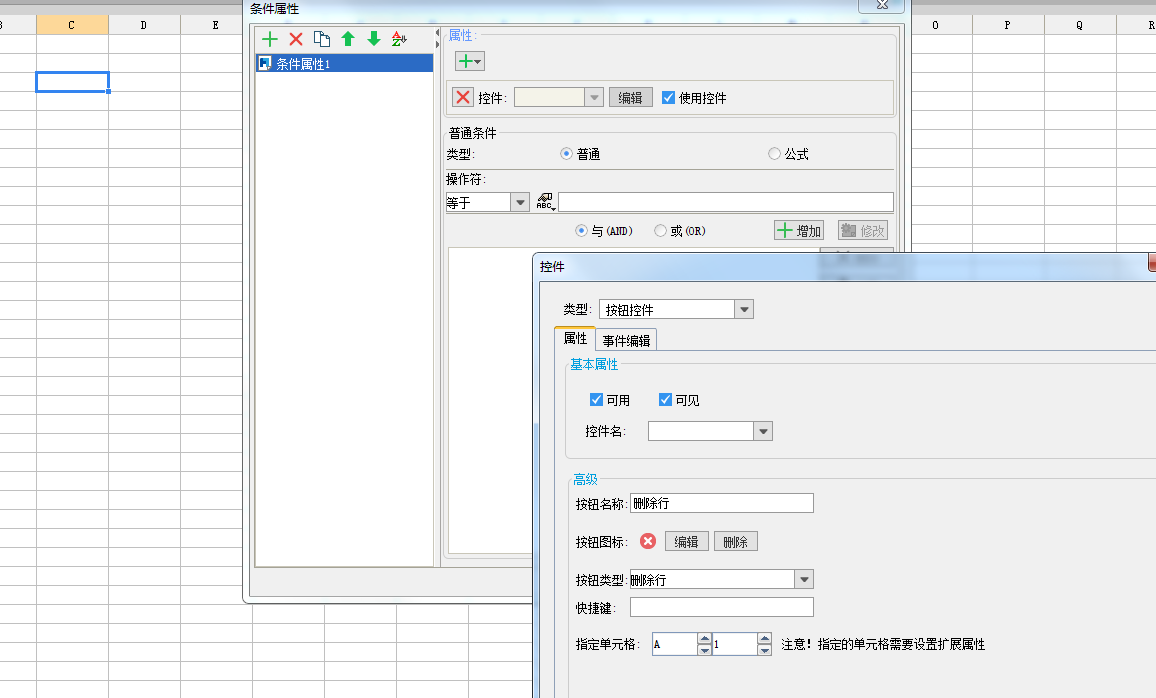
Task: Sort condition attributes with A-Z icon
Action: pos(399,39)
